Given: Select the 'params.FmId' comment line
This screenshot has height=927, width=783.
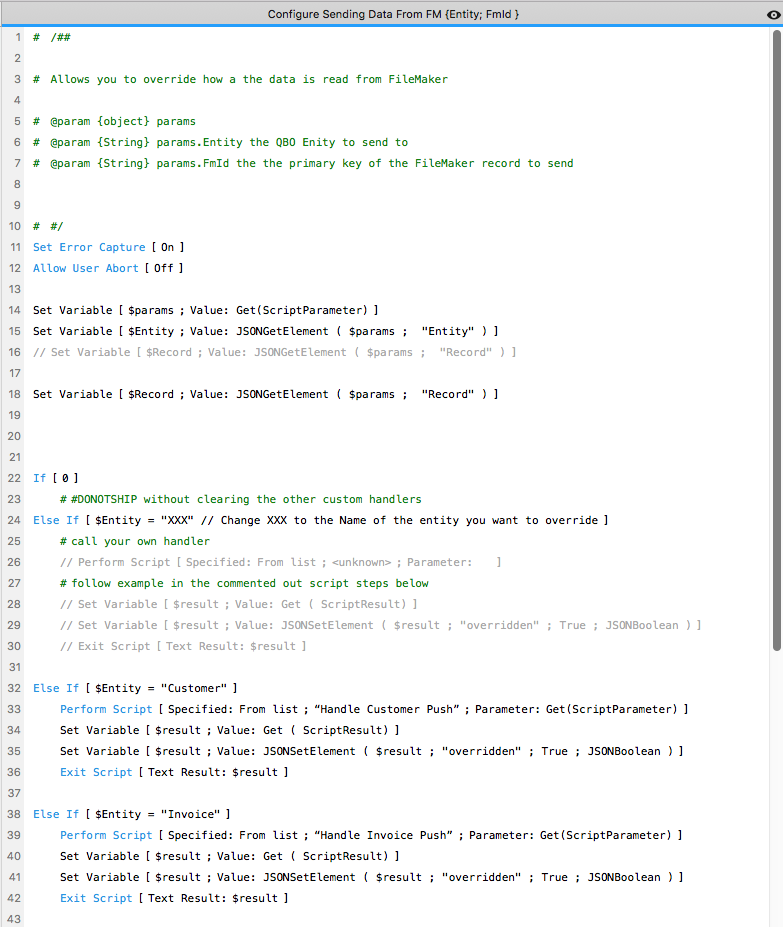Looking at the screenshot, I should pyautogui.click(x=303, y=163).
